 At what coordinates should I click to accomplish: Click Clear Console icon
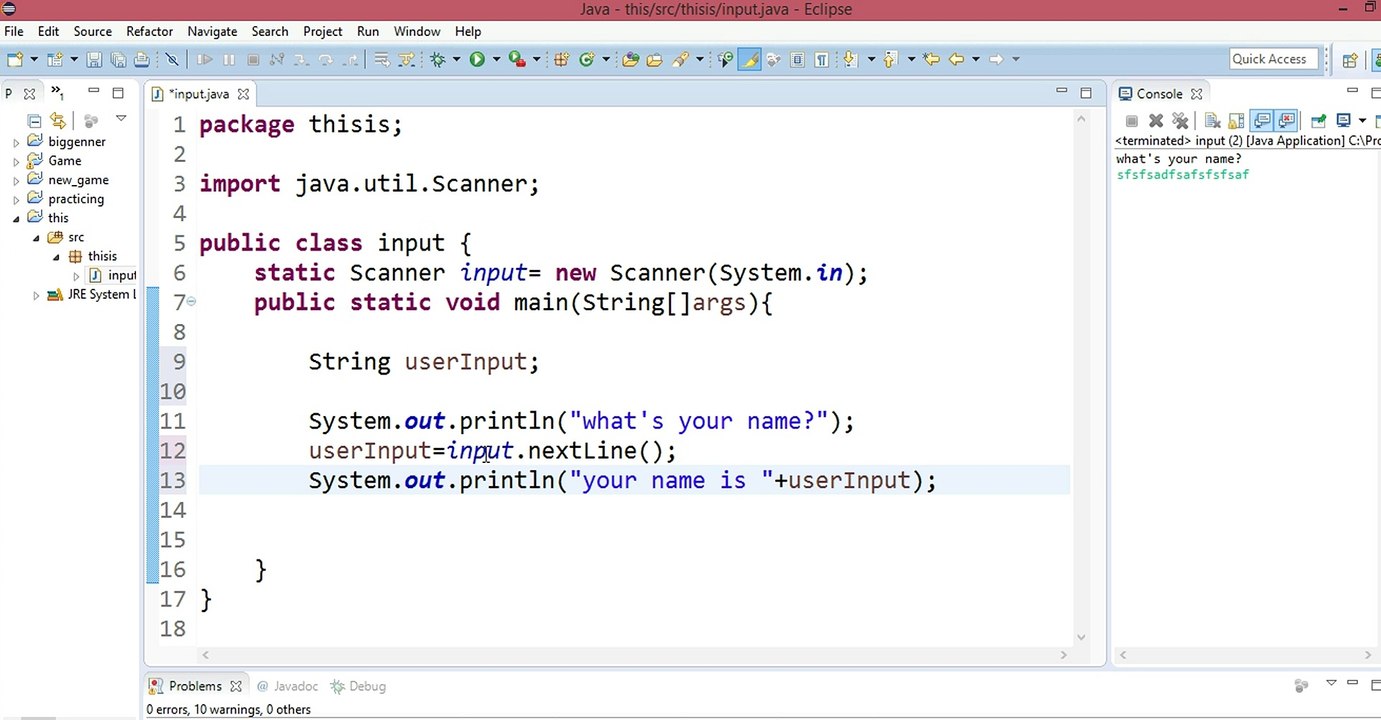click(x=1212, y=121)
